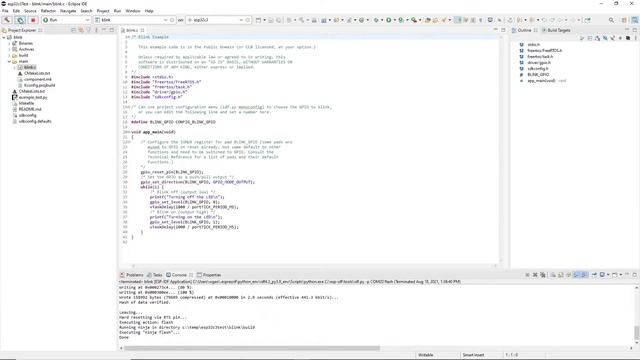Click the Console horizontal scrollbar
Screen dimensions: 640x360
coord(252,348)
